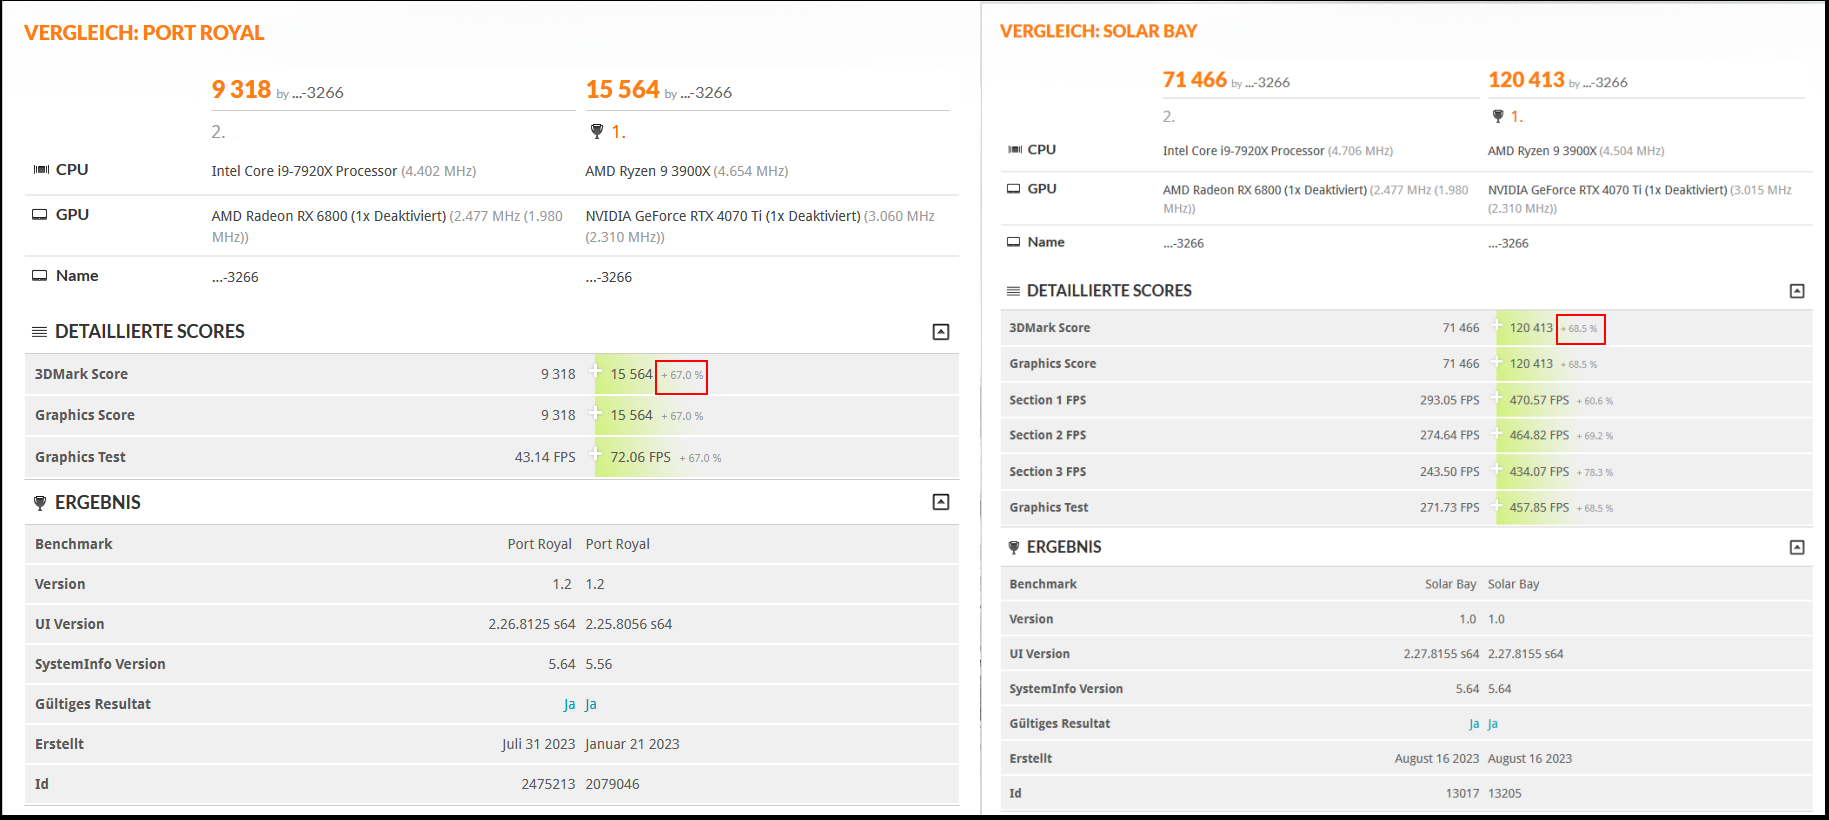This screenshot has width=1829, height=820.
Task: Click NVIDIA GeForce RTX 4070 Ti in Solar Bay
Action: [1607, 190]
